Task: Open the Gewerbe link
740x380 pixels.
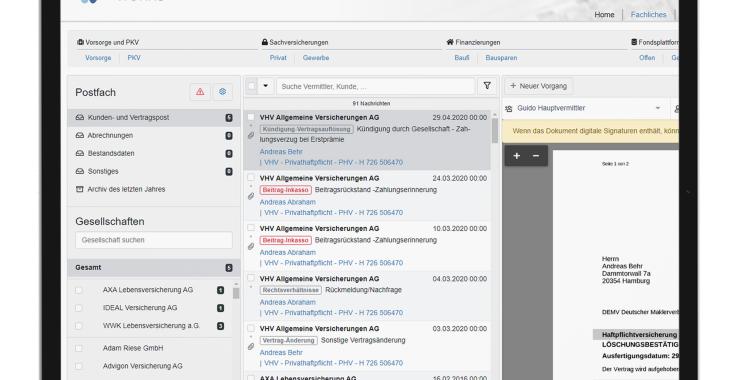Action: coord(316,58)
